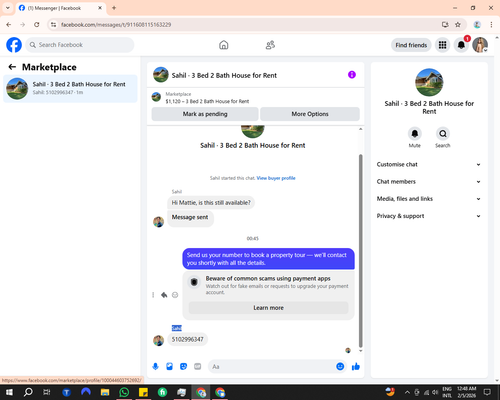
Task: Open Chrome tab search dropdown arrow
Action: tap(8, 8)
